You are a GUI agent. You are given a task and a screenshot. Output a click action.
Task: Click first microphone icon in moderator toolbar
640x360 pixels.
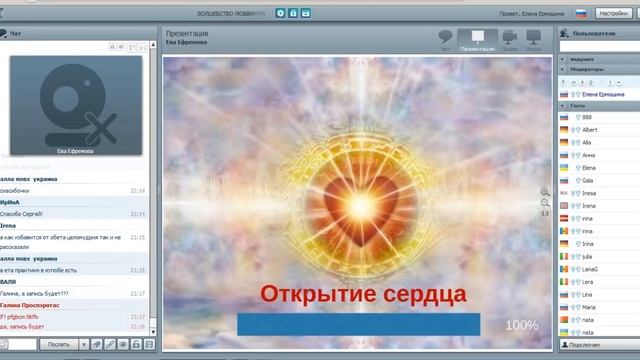click(564, 83)
